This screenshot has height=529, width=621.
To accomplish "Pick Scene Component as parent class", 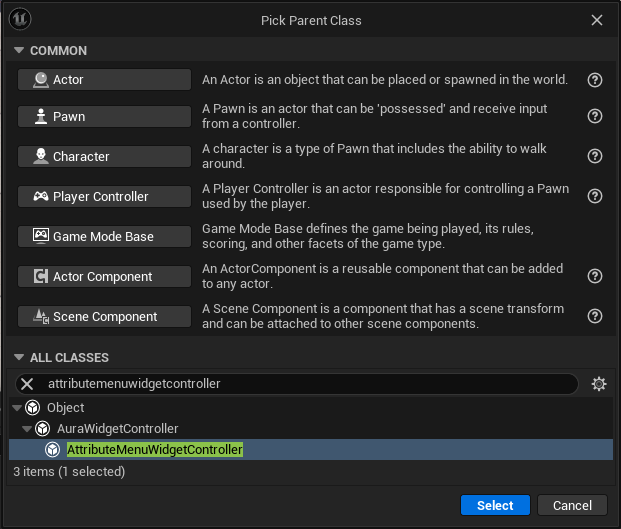I will pyautogui.click(x=104, y=316).
